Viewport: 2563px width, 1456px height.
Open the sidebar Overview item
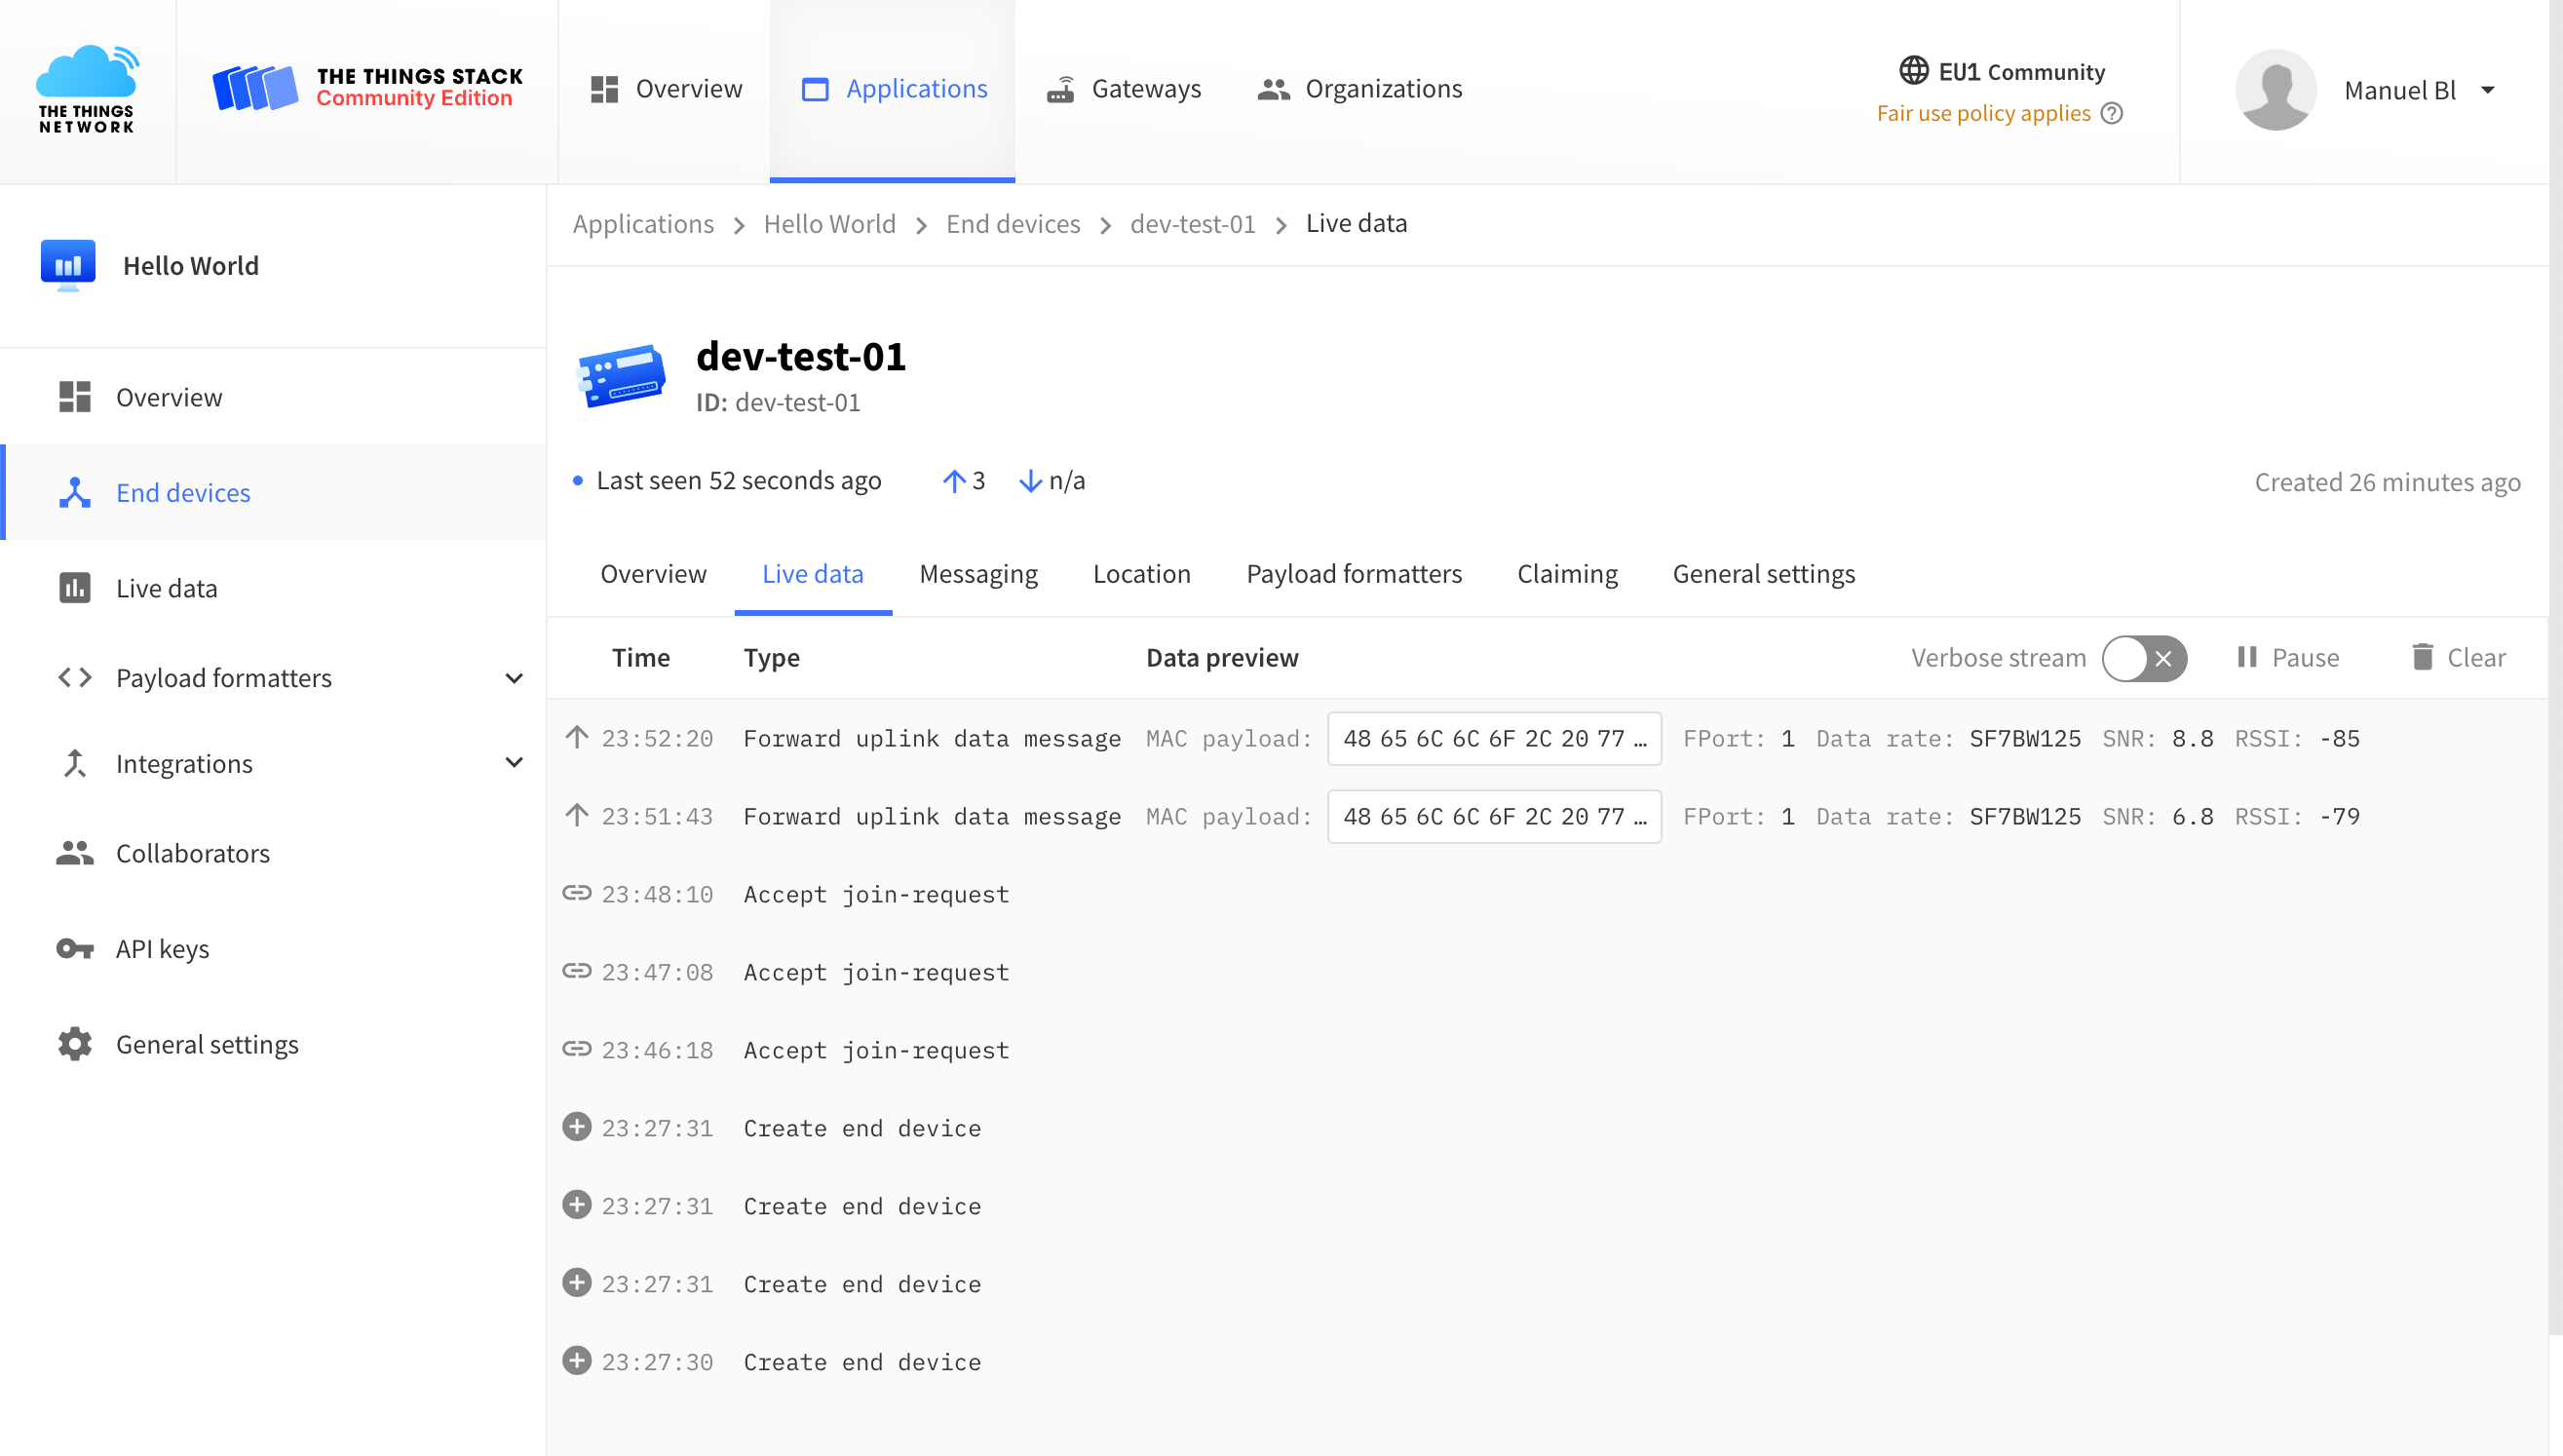tap(273, 397)
